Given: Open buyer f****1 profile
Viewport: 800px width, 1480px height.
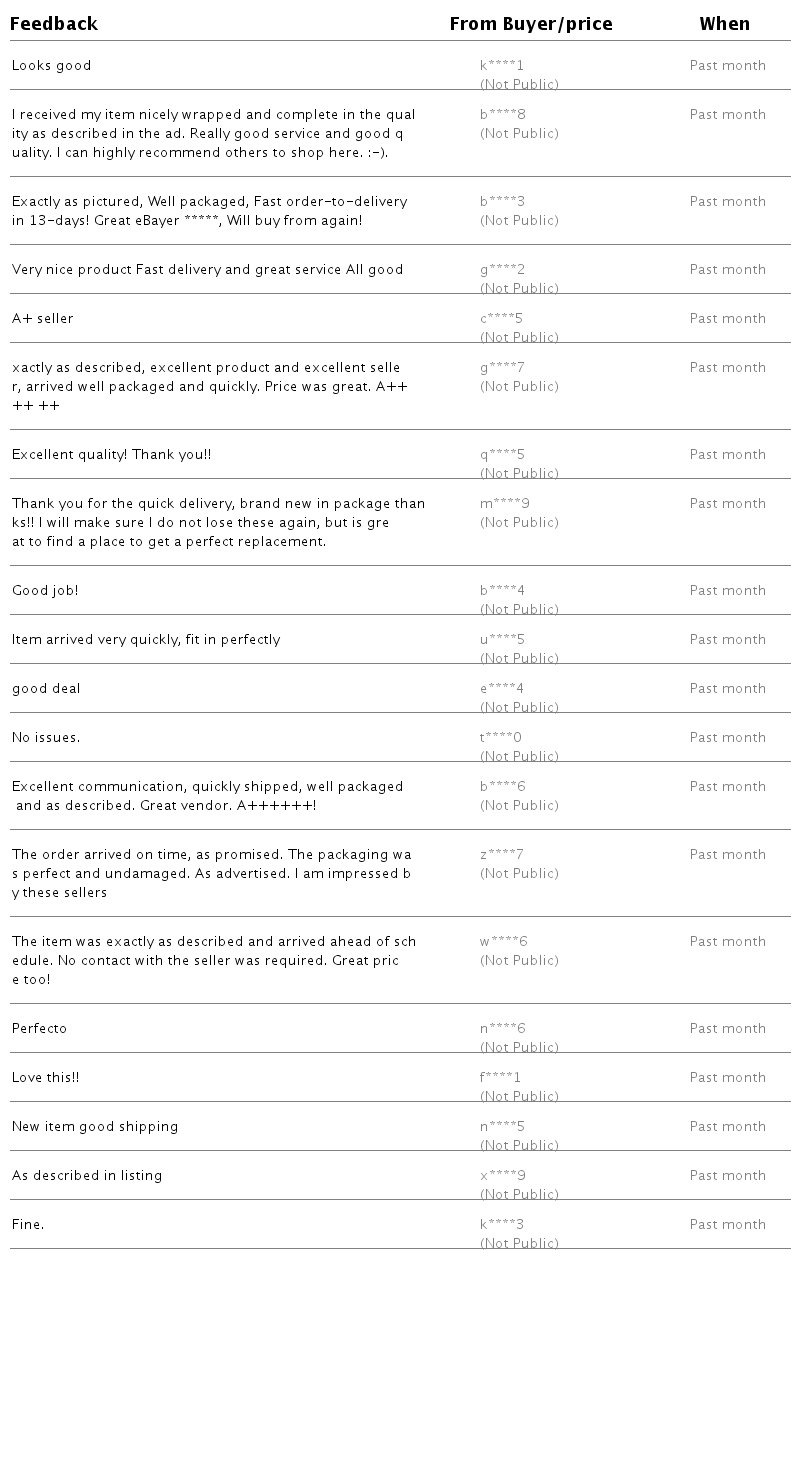Looking at the screenshot, I should (x=500, y=1078).
